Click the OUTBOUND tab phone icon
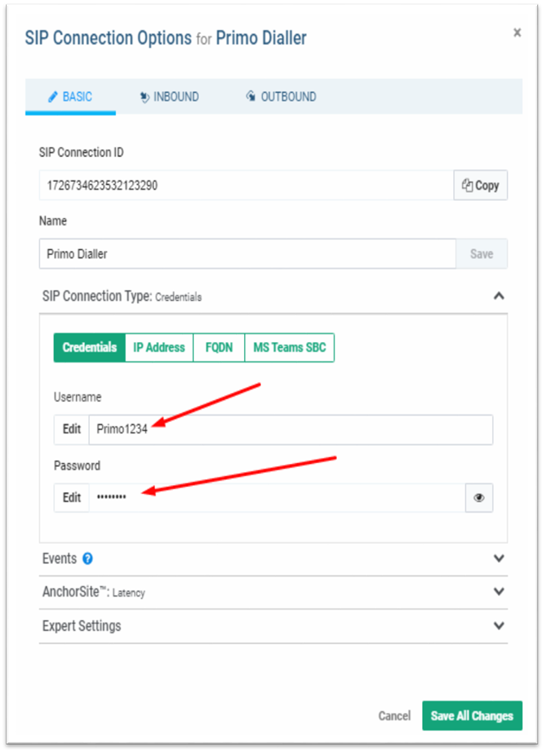 pos(251,96)
